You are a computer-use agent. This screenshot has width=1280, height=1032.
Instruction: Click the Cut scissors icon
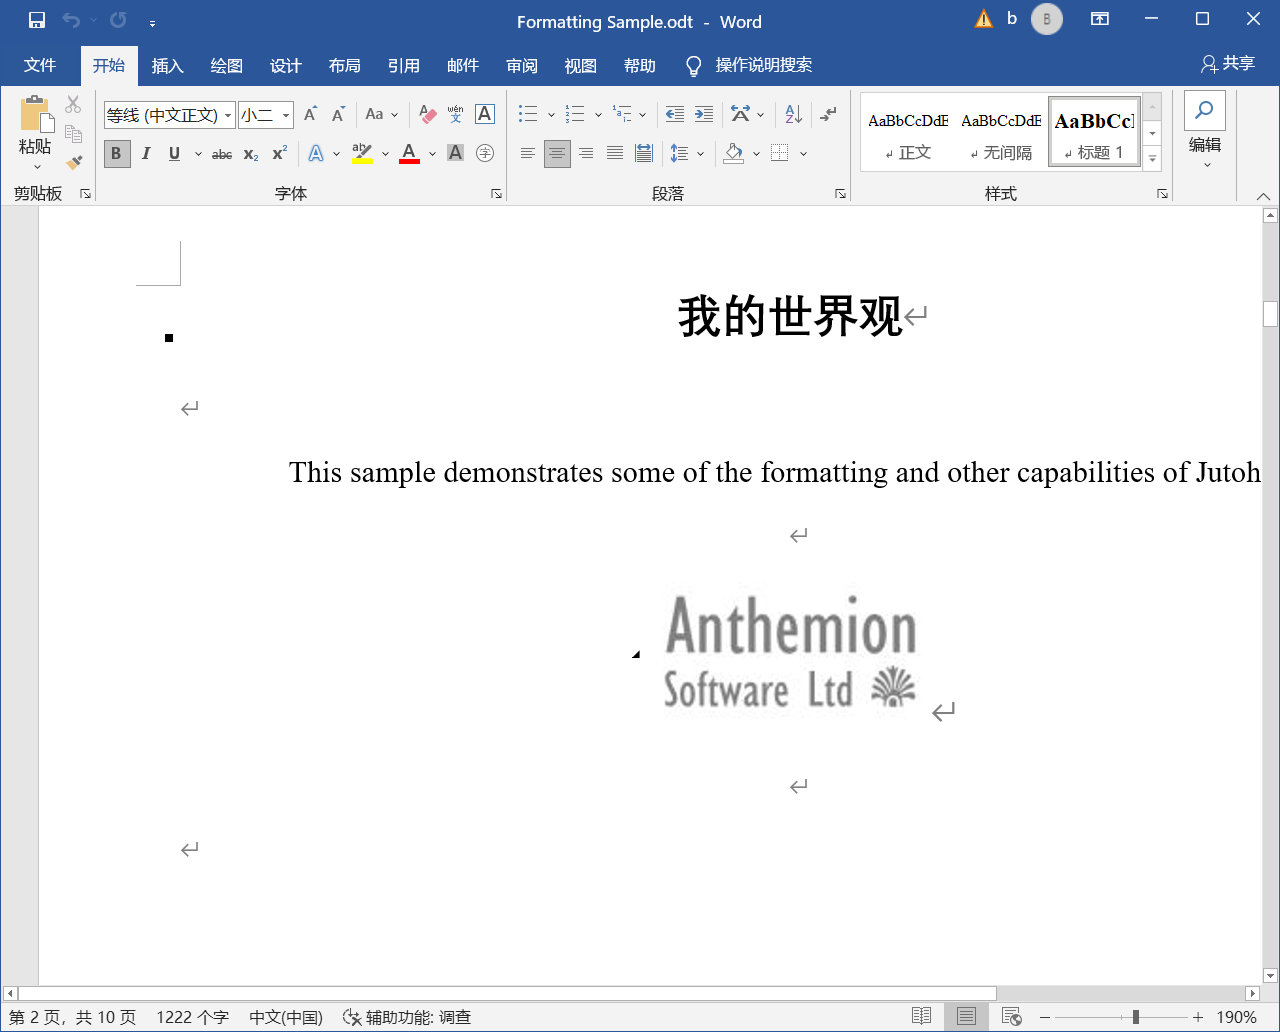point(73,104)
